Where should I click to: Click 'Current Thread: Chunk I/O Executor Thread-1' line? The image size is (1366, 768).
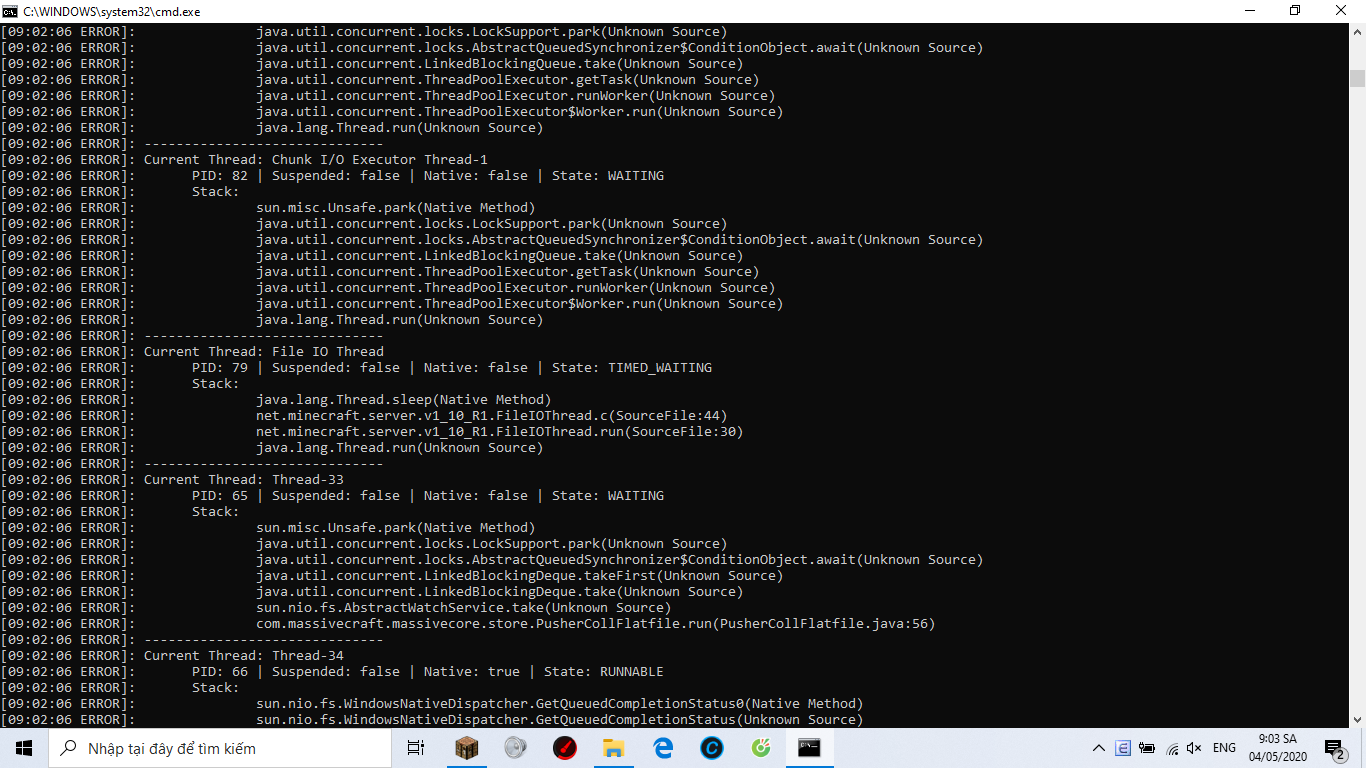tap(316, 160)
